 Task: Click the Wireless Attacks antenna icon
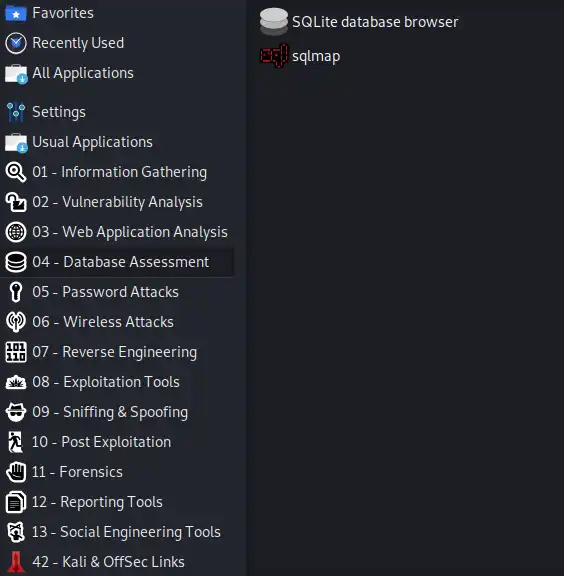[x=16, y=322]
